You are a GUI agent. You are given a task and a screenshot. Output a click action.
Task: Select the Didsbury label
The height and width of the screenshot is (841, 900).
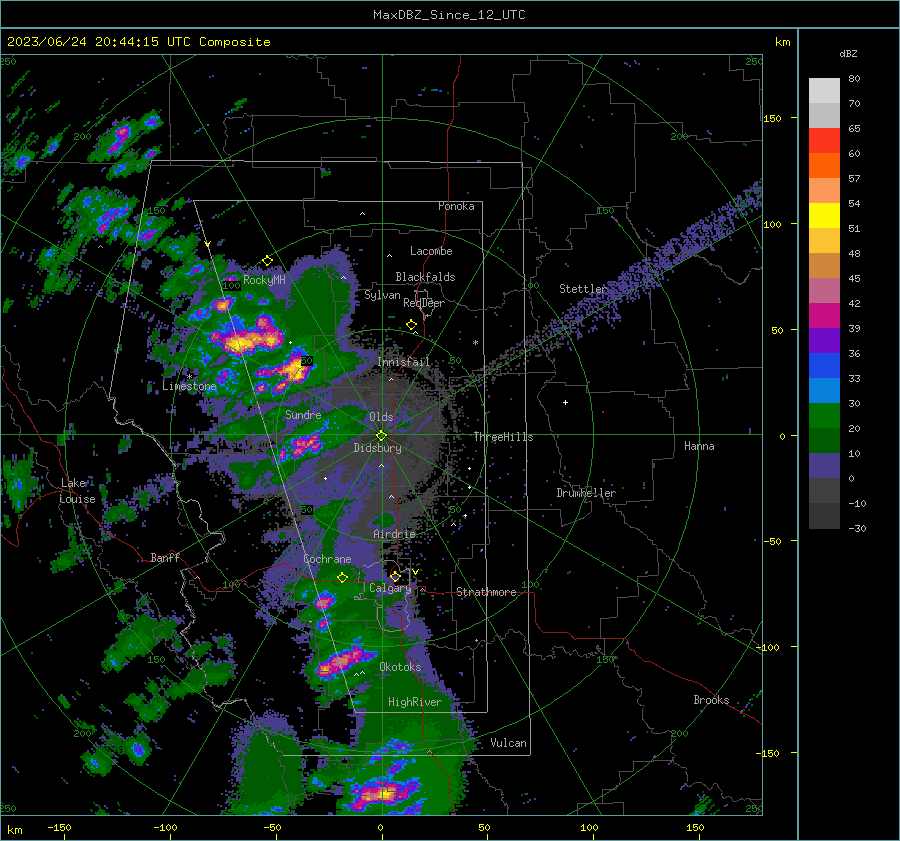tap(377, 448)
